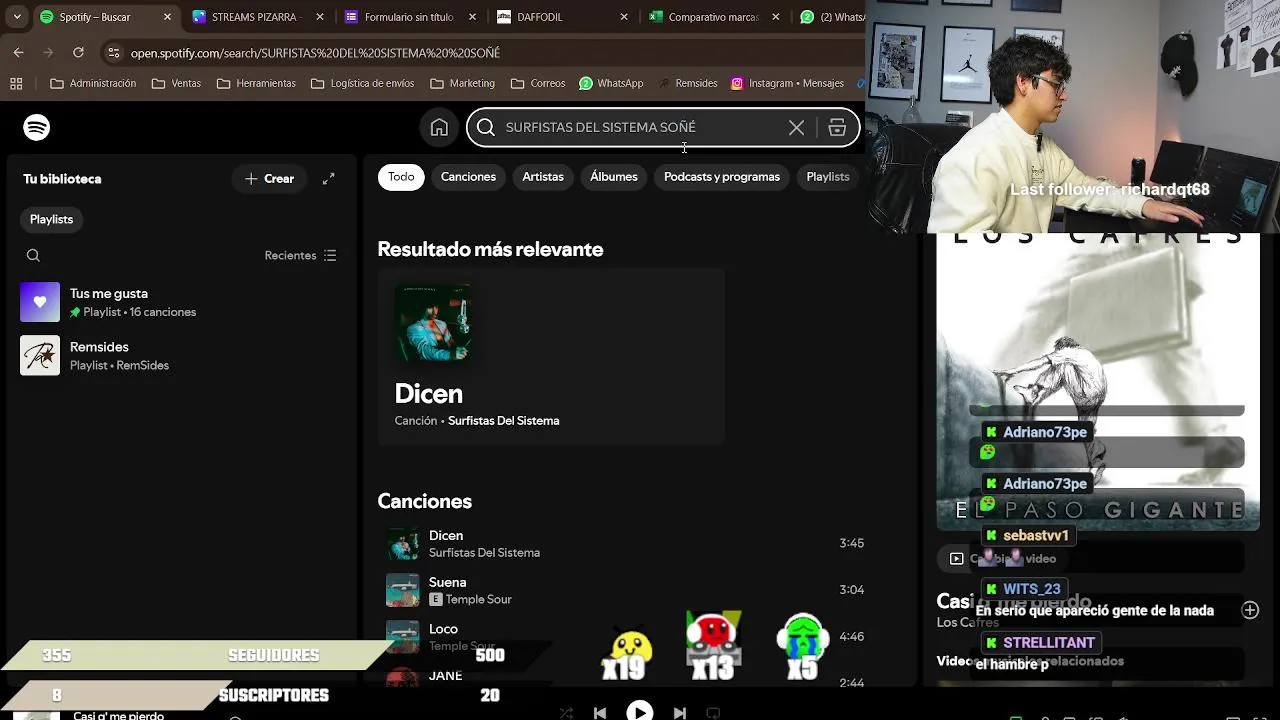Viewport: 1280px width, 720px height.
Task: Click the Crear button
Action: point(269,179)
